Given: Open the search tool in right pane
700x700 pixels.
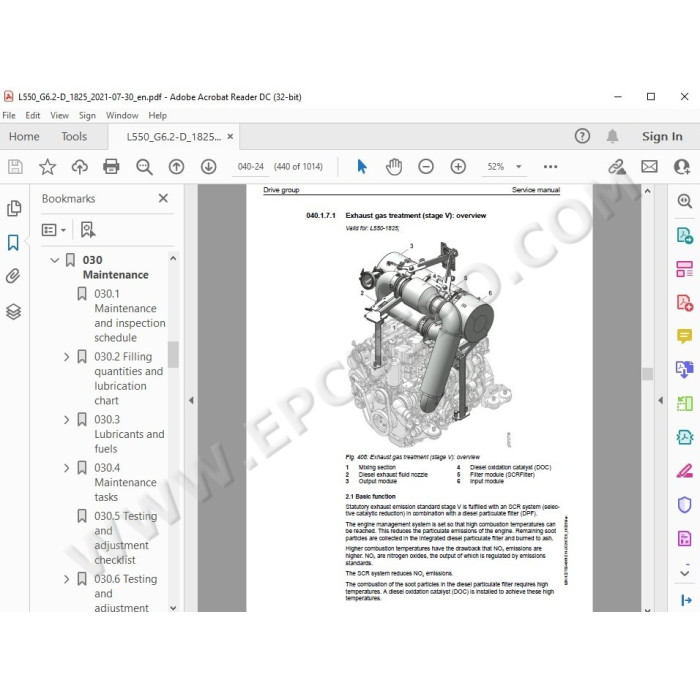Looking at the screenshot, I should 684,201.
